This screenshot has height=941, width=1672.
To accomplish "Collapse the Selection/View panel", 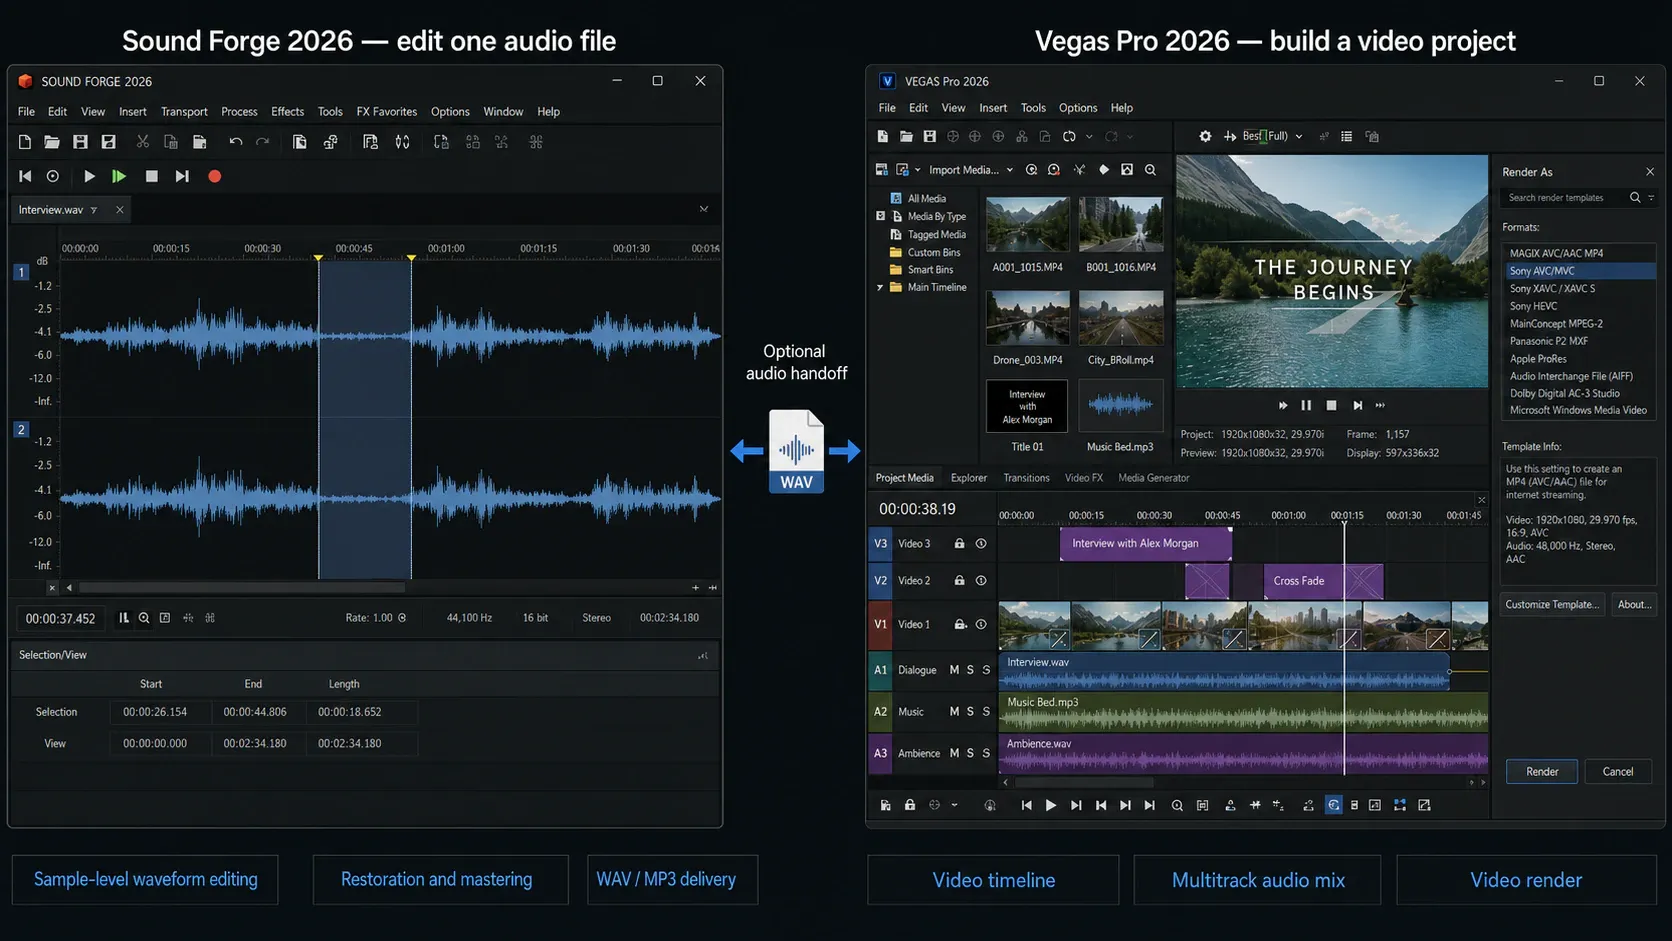I will (703, 656).
